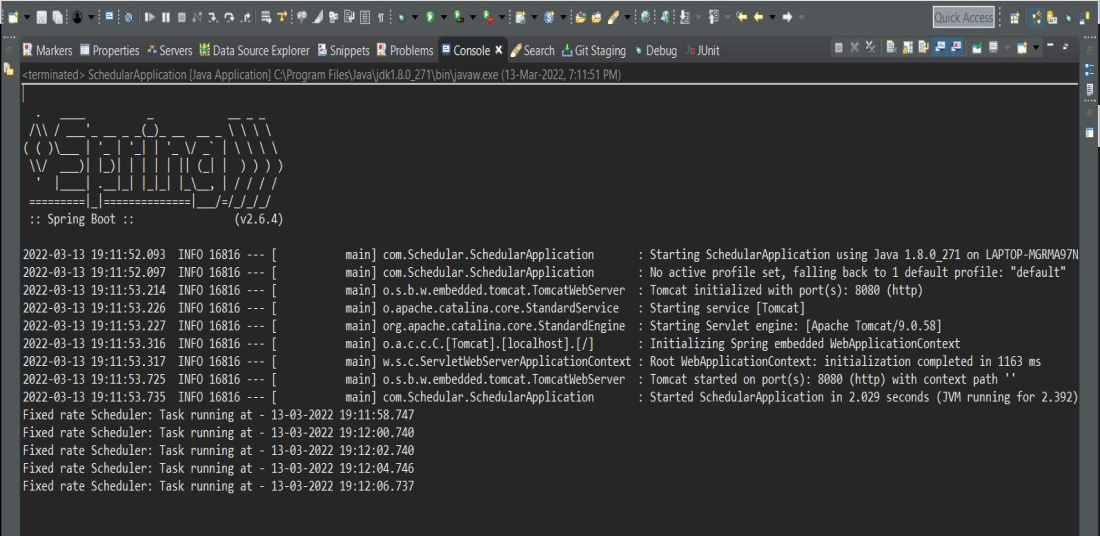Open the dropdown beside the black circle icon
The width and height of the screenshot is (1100, 536).
click(91, 17)
